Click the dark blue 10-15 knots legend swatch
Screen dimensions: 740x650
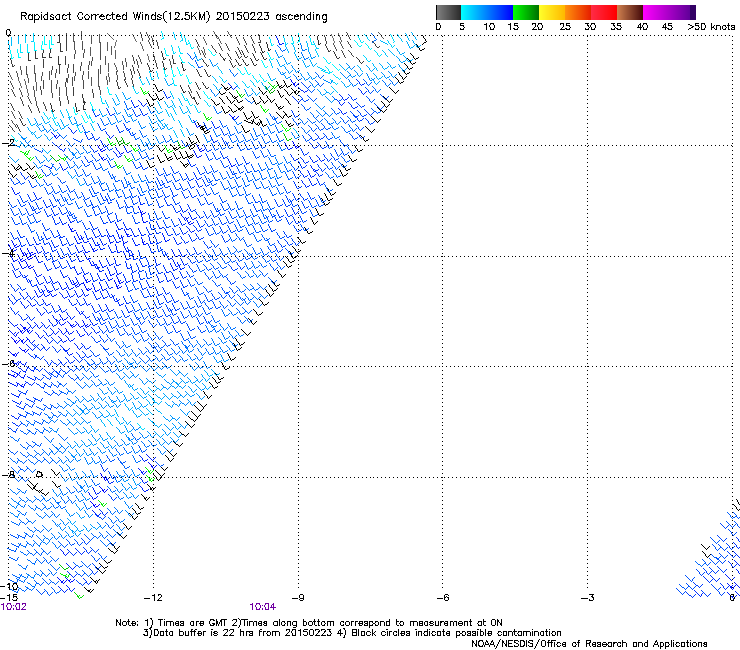(500, 12)
